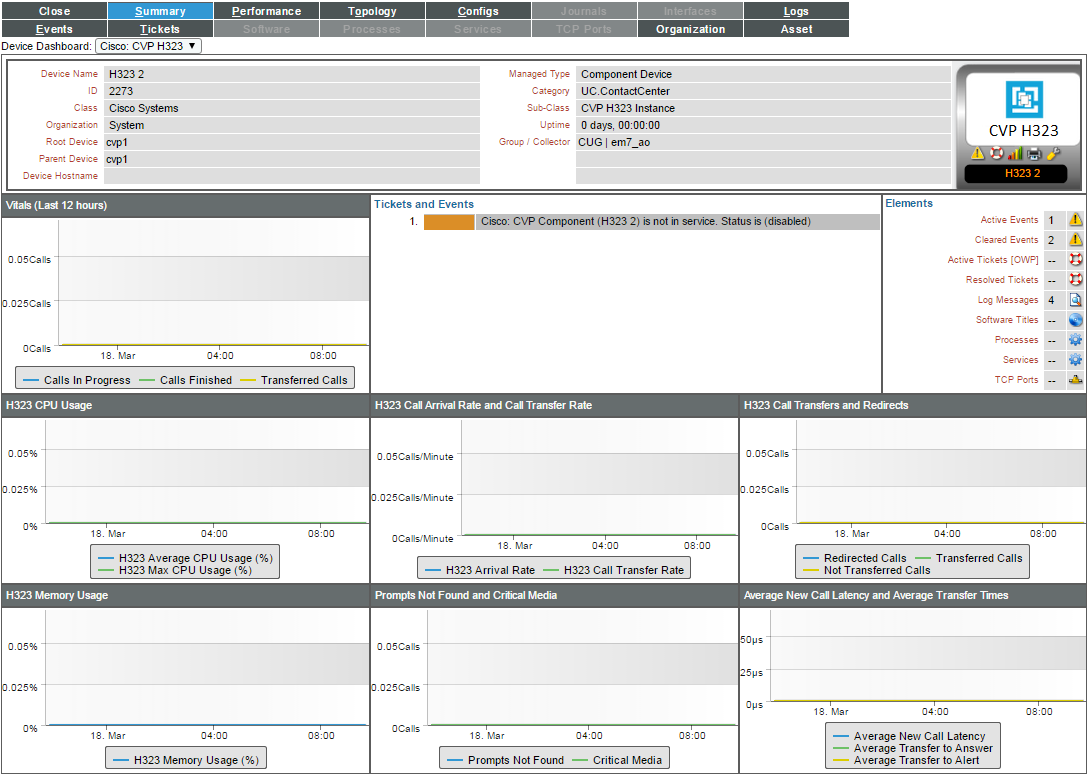Switch to the Summary tab

click(160, 11)
